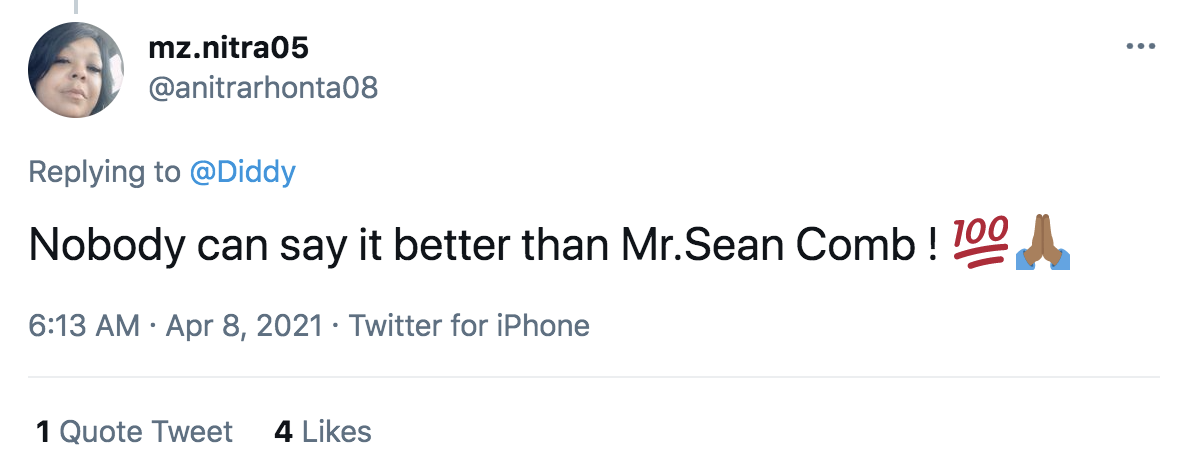The width and height of the screenshot is (1192, 476).
Task: Click the thread connector line above the avatar
Action: (x=76, y=6)
